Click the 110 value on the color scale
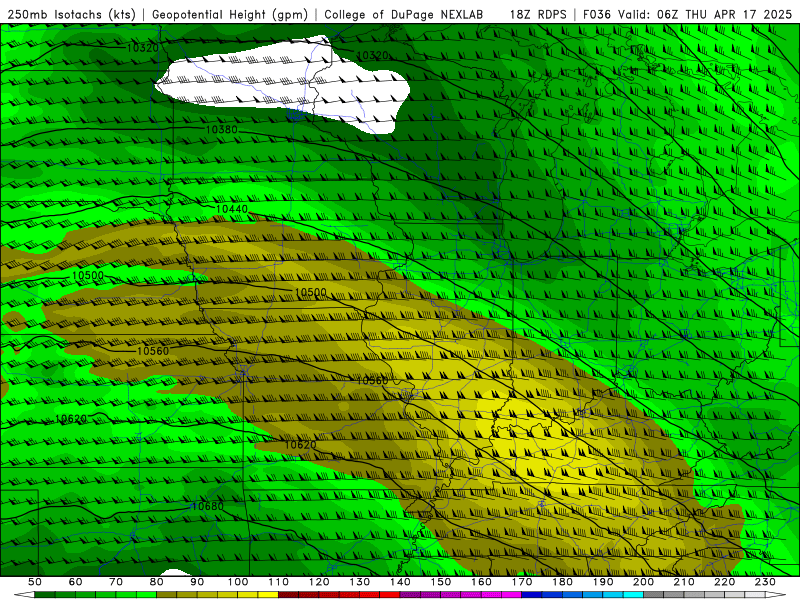This screenshot has width=800, height=600. tap(279, 582)
